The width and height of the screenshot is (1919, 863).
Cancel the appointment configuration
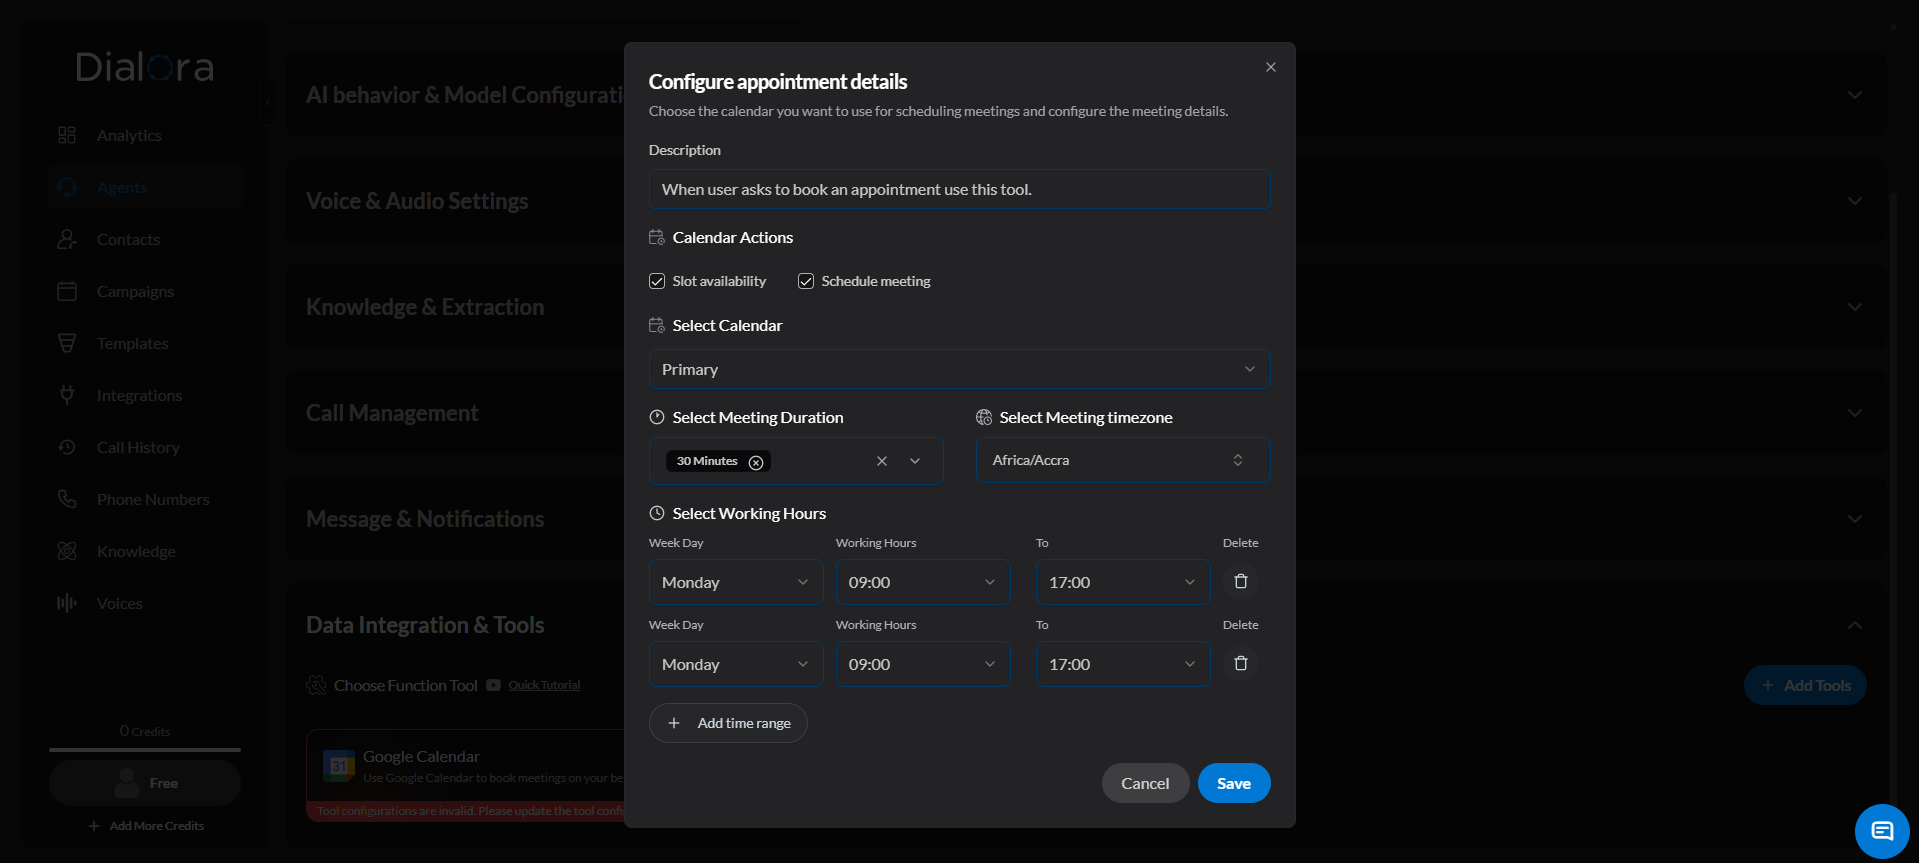1145,783
